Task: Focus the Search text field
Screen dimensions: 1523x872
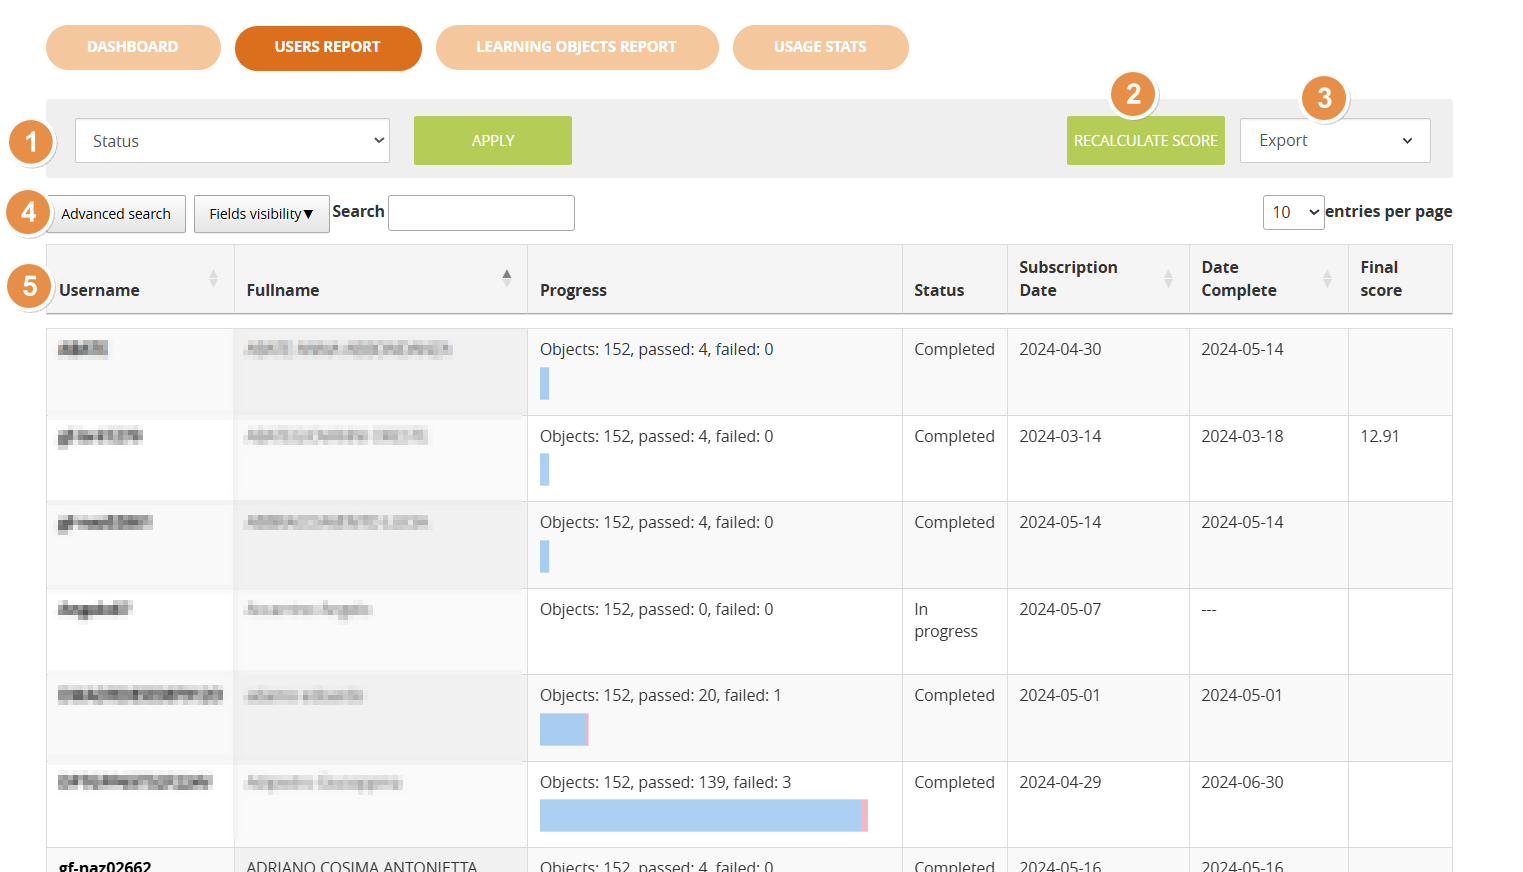Action: pyautogui.click(x=481, y=213)
